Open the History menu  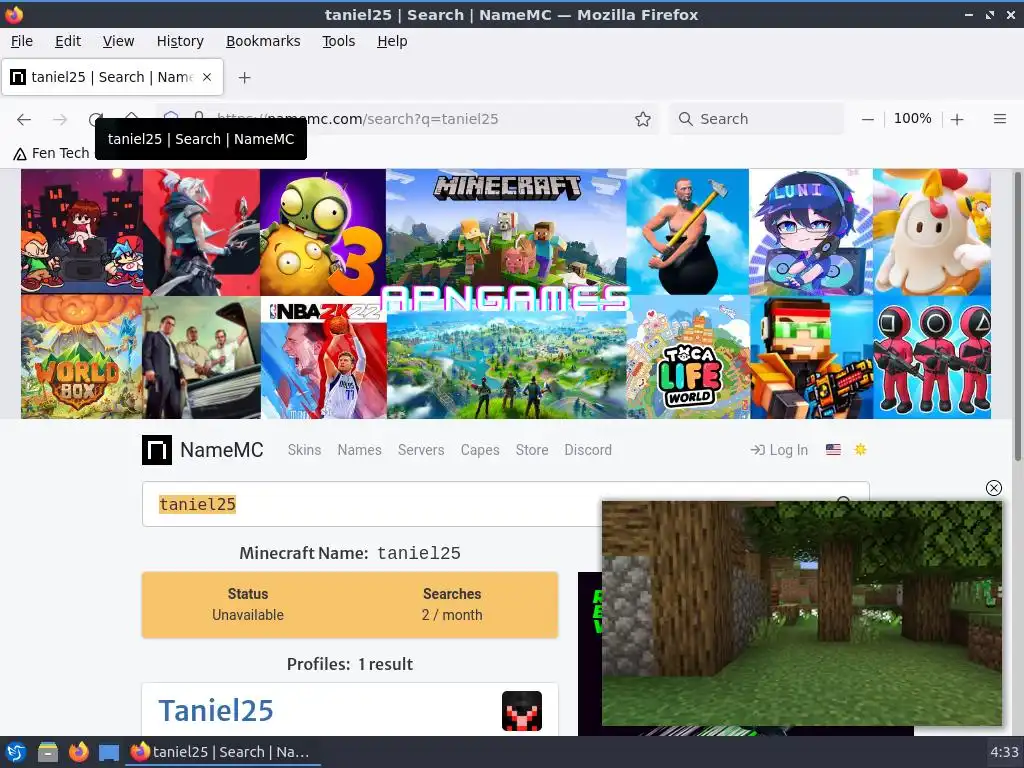pyautogui.click(x=180, y=41)
